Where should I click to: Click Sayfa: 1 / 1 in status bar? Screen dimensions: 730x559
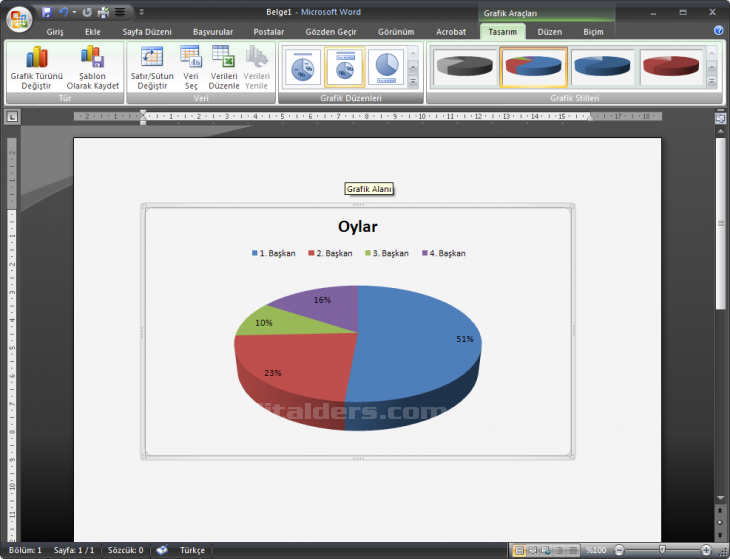pyautogui.click(x=74, y=550)
